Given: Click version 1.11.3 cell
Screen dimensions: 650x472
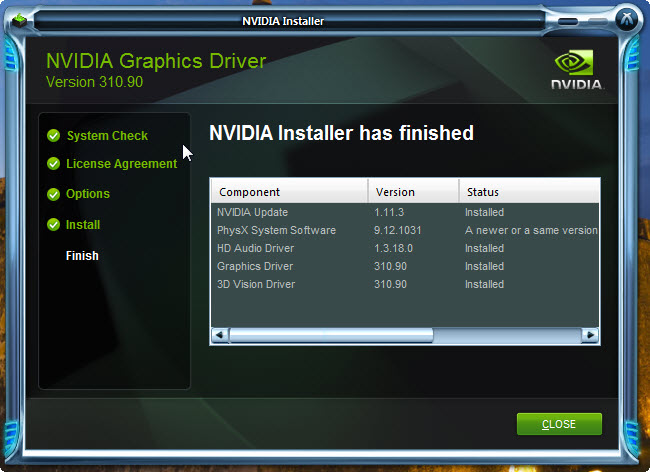Looking at the screenshot, I should point(389,212).
